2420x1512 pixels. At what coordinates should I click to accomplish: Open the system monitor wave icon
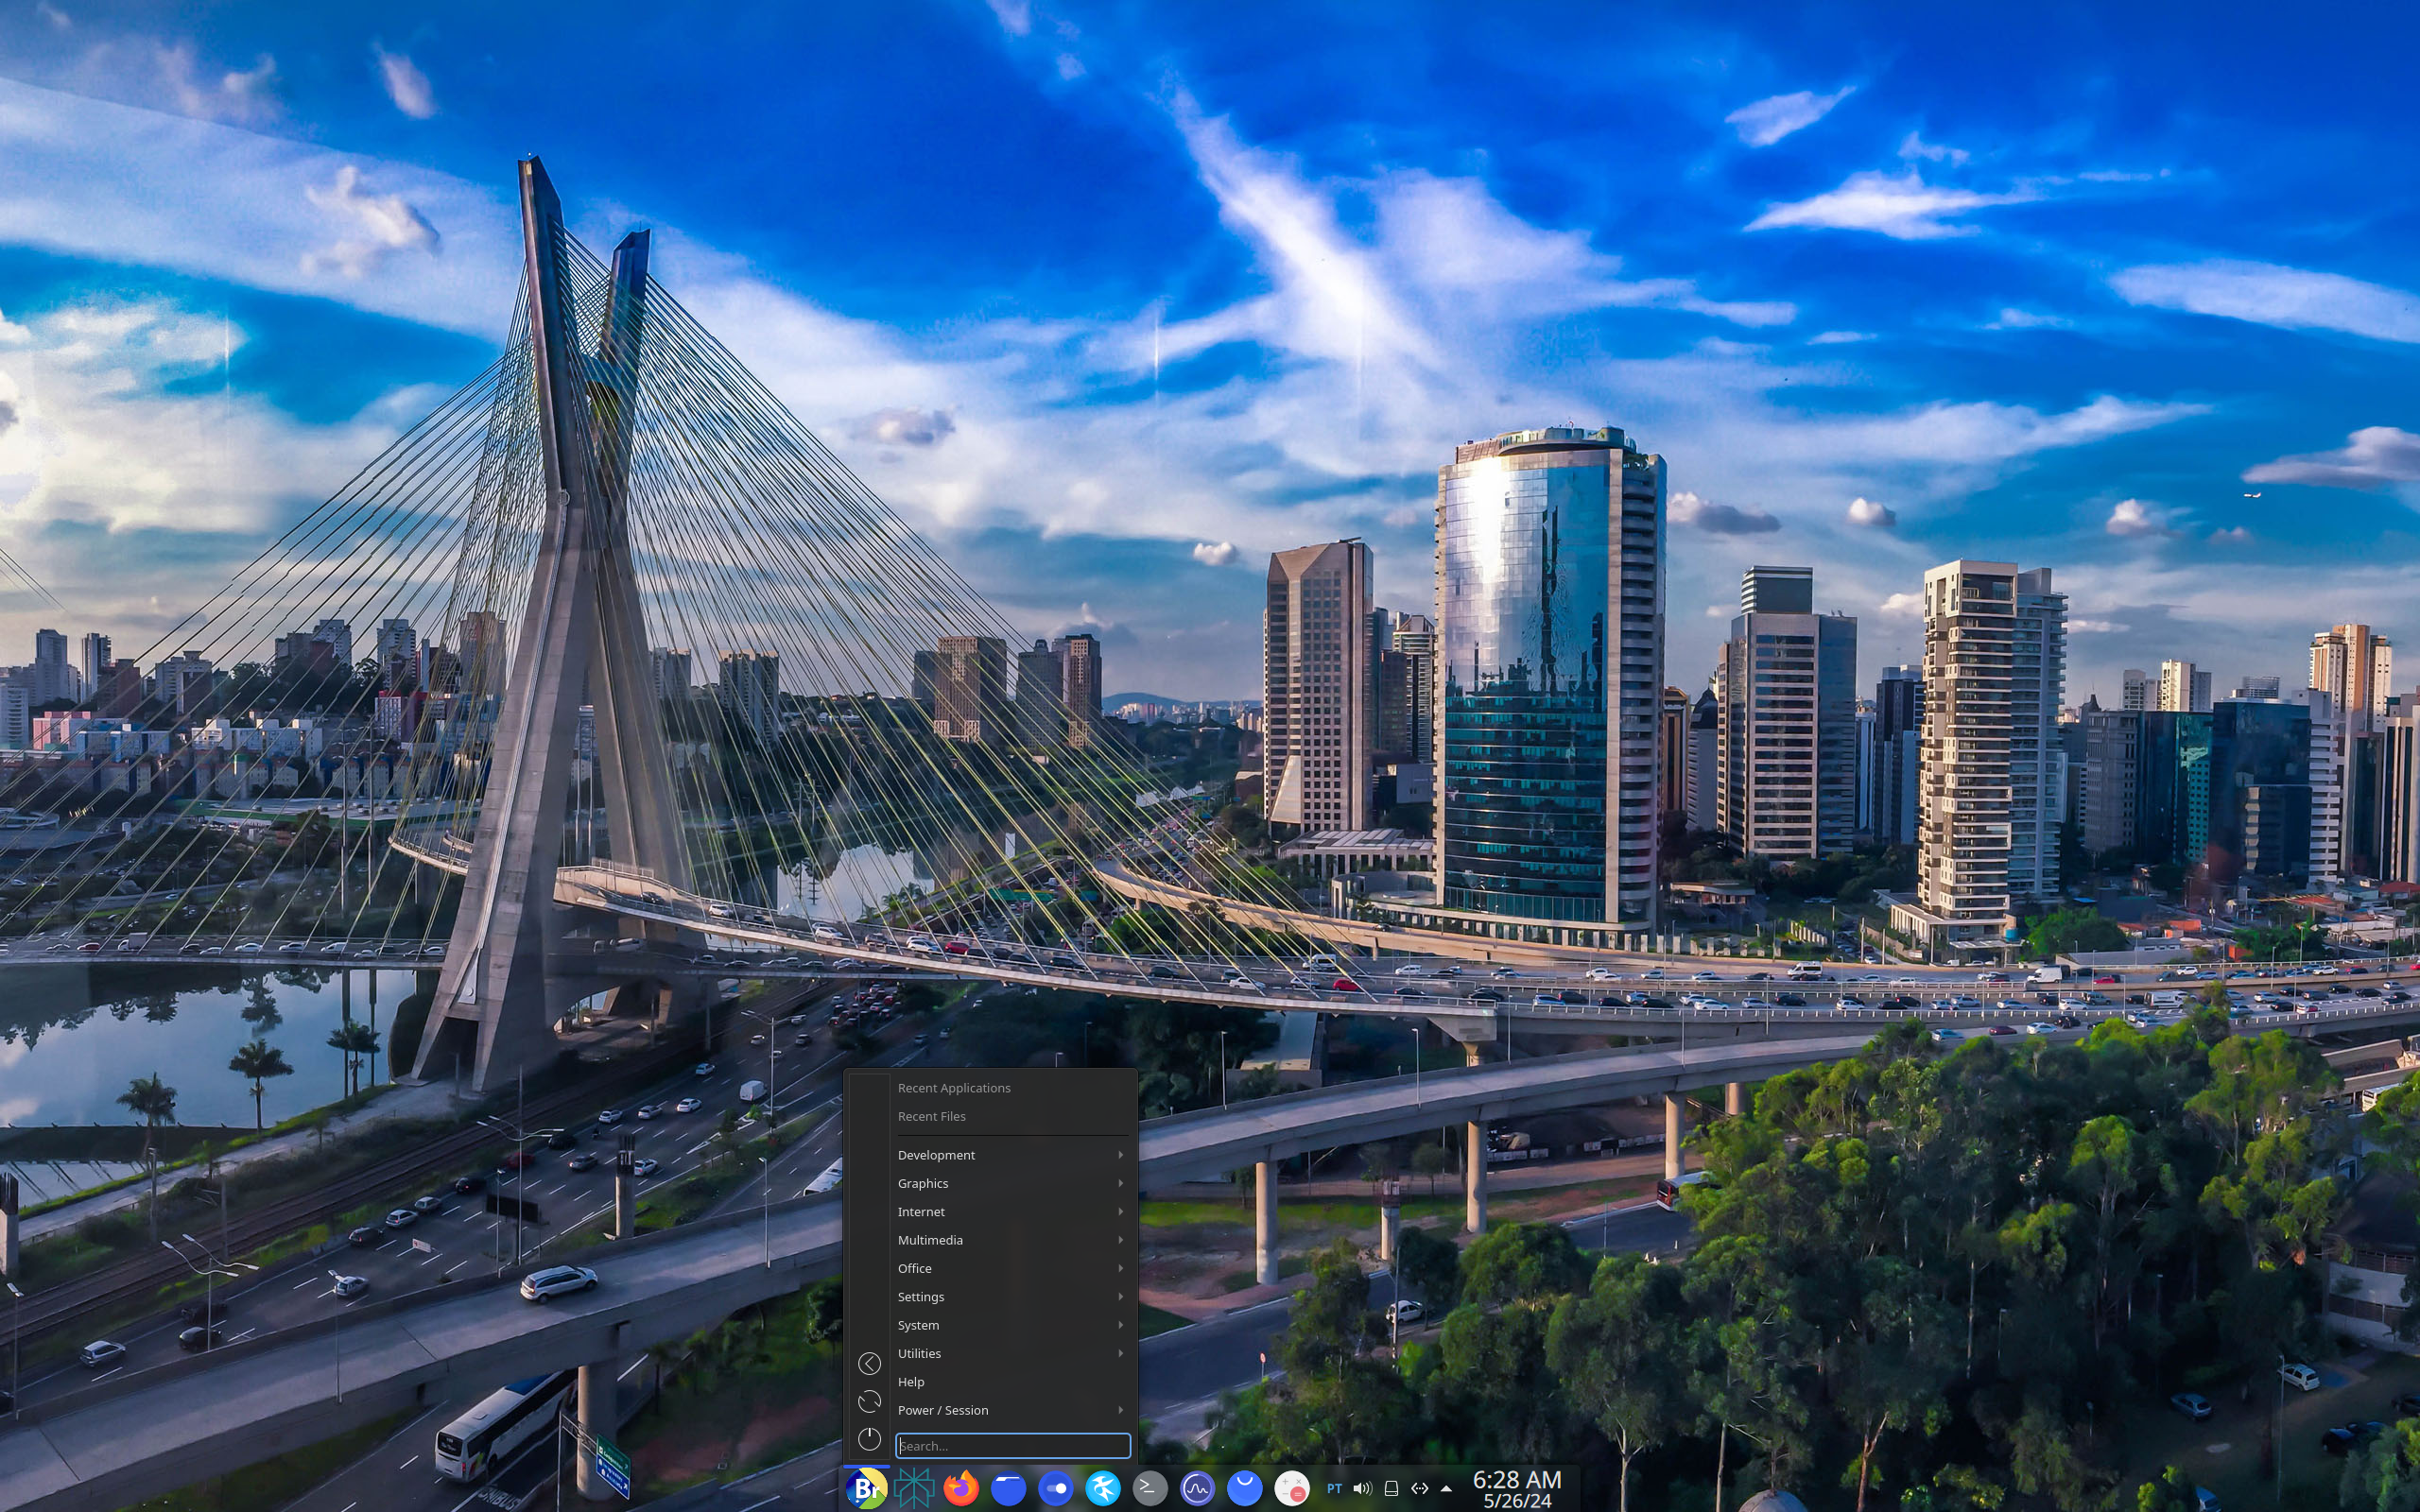(x=1197, y=1489)
